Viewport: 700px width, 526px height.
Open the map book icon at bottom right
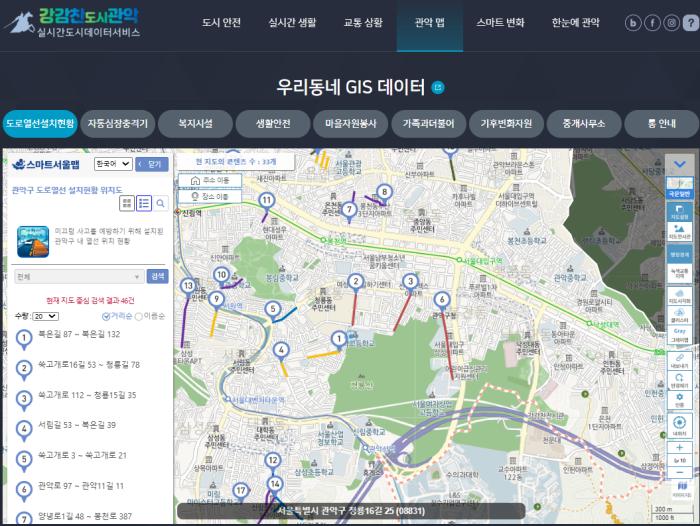coord(682,489)
